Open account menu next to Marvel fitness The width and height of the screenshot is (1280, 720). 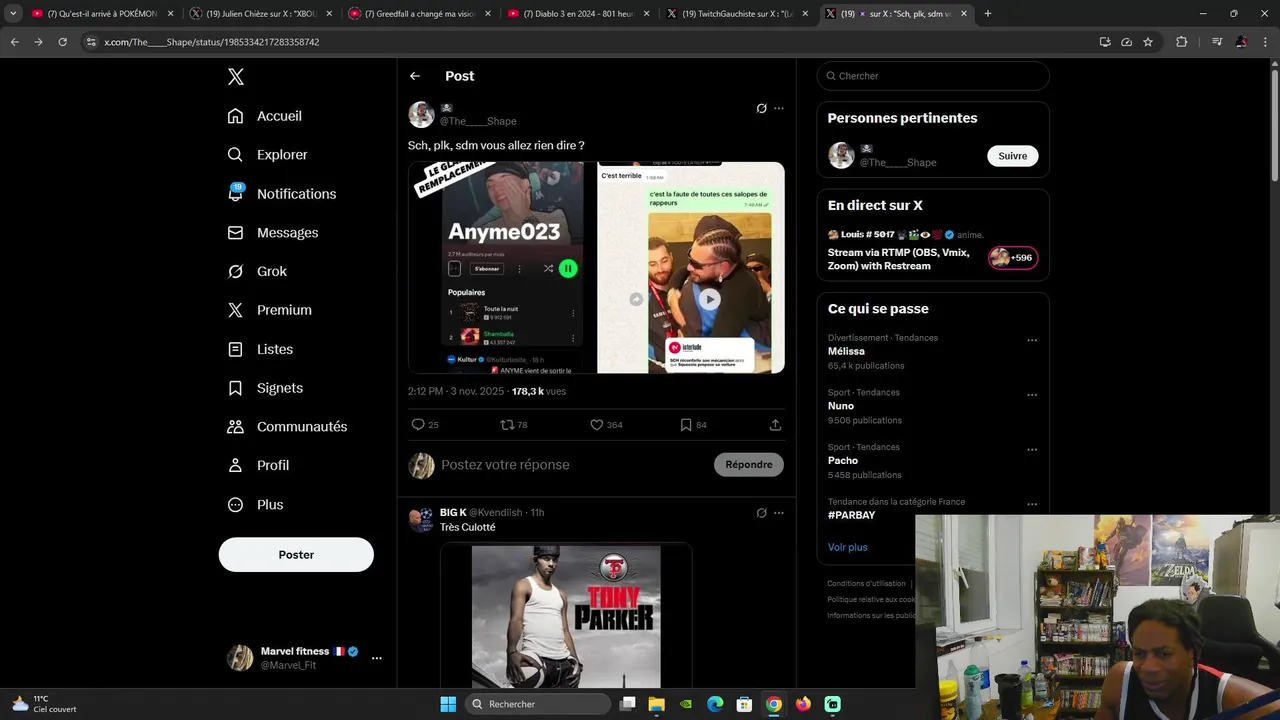click(377, 658)
